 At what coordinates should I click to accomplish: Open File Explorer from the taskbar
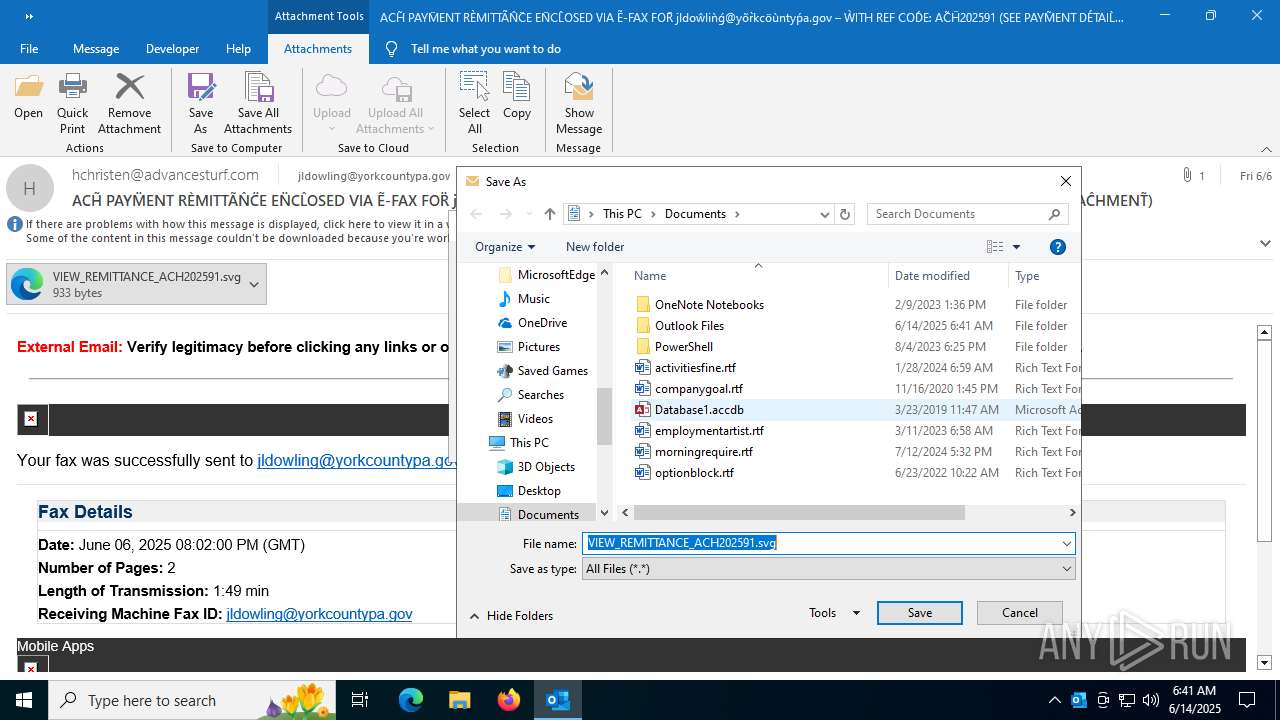point(460,700)
